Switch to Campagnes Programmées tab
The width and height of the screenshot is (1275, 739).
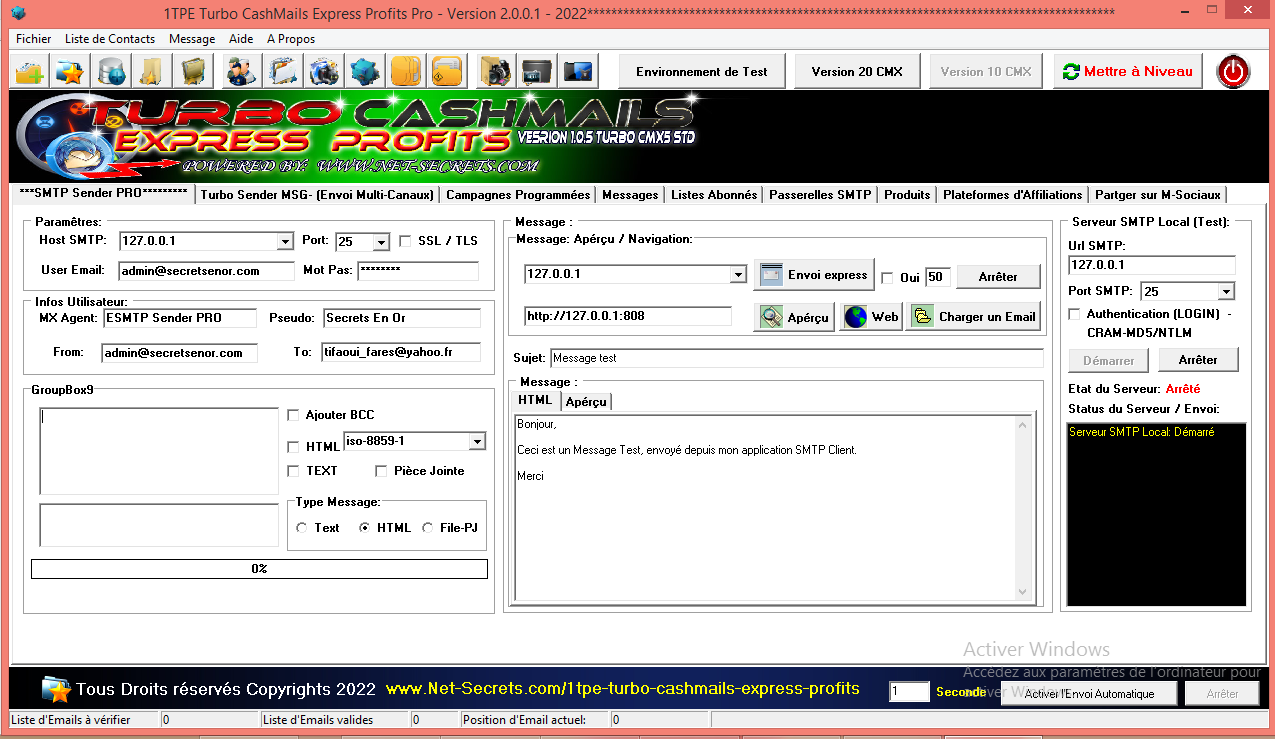517,195
